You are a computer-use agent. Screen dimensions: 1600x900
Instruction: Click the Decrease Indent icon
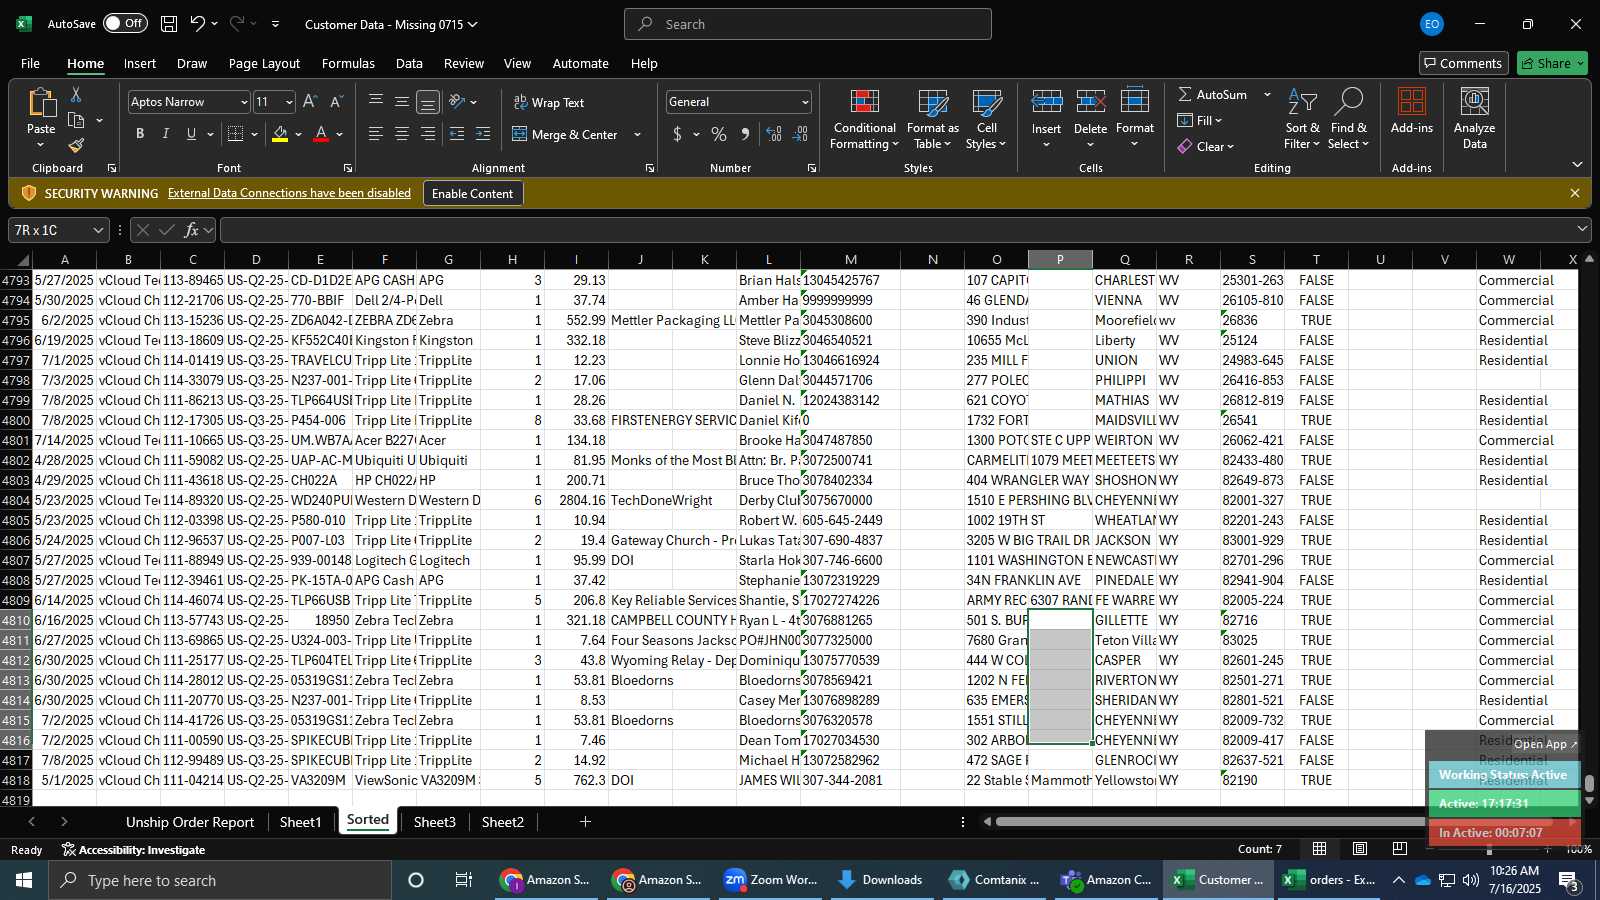457,134
